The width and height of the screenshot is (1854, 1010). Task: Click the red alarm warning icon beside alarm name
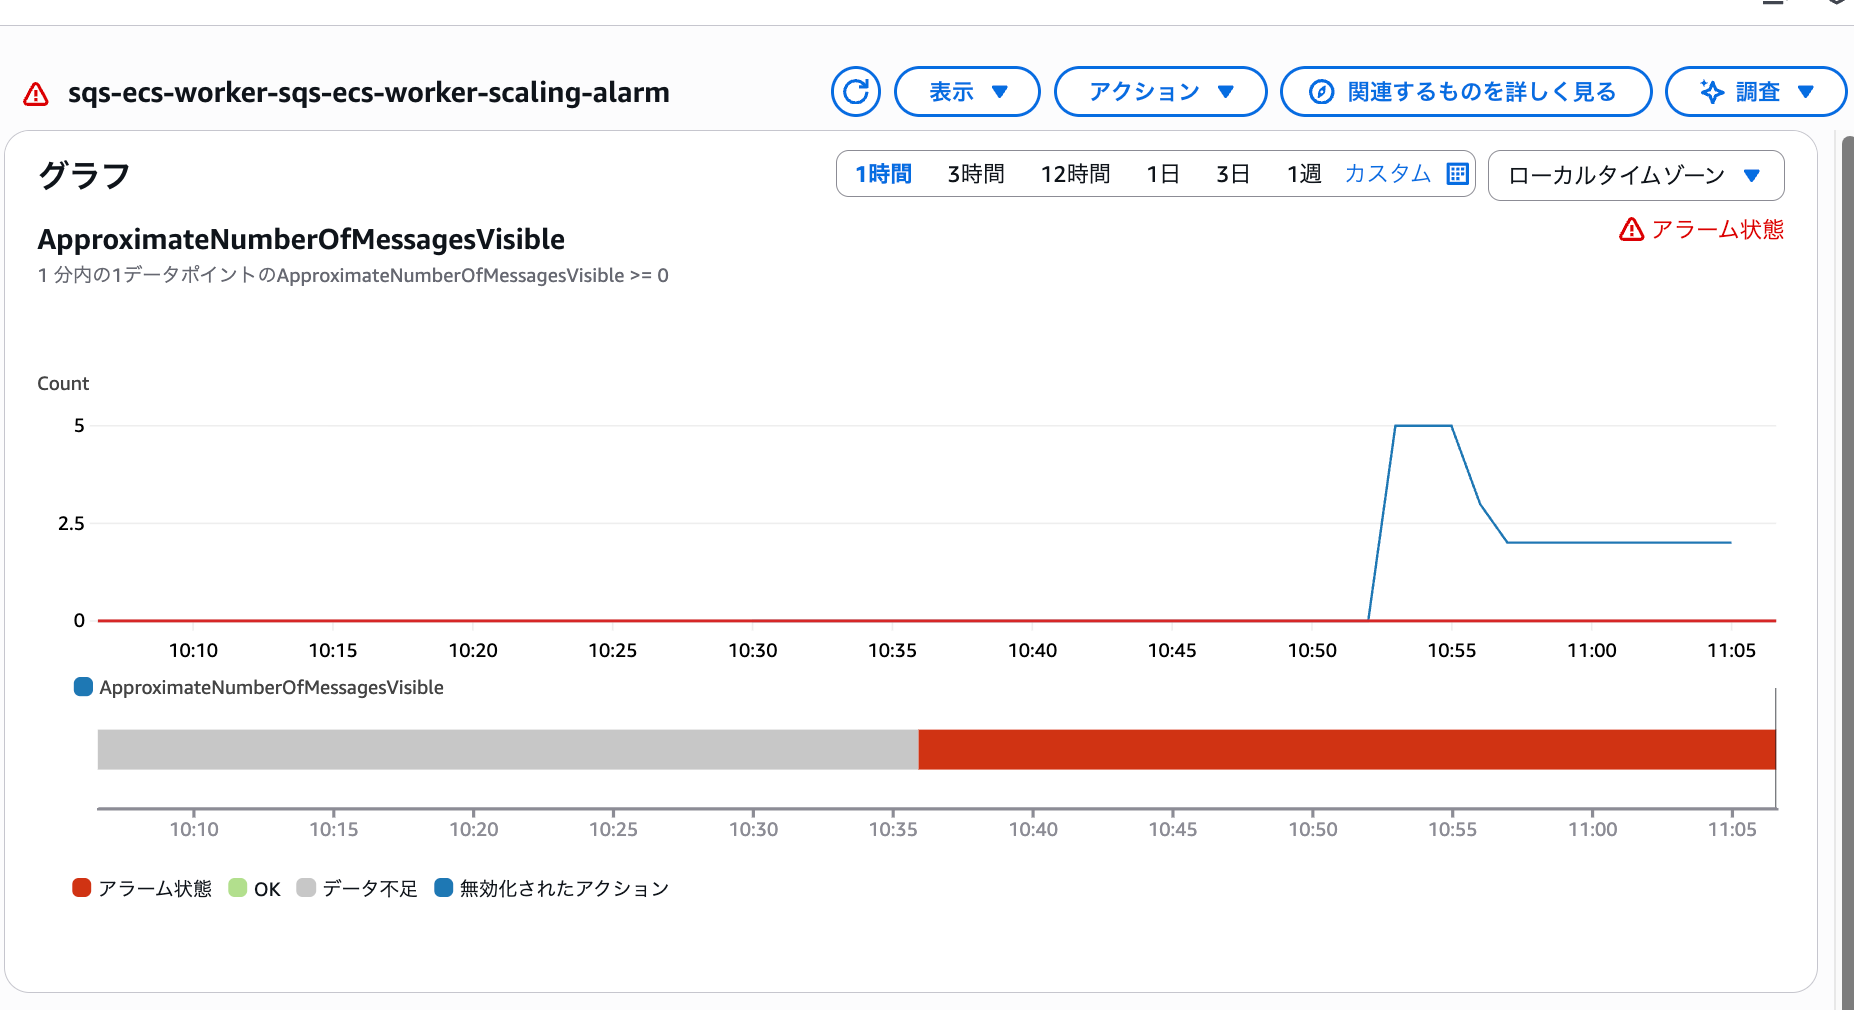[x=36, y=94]
